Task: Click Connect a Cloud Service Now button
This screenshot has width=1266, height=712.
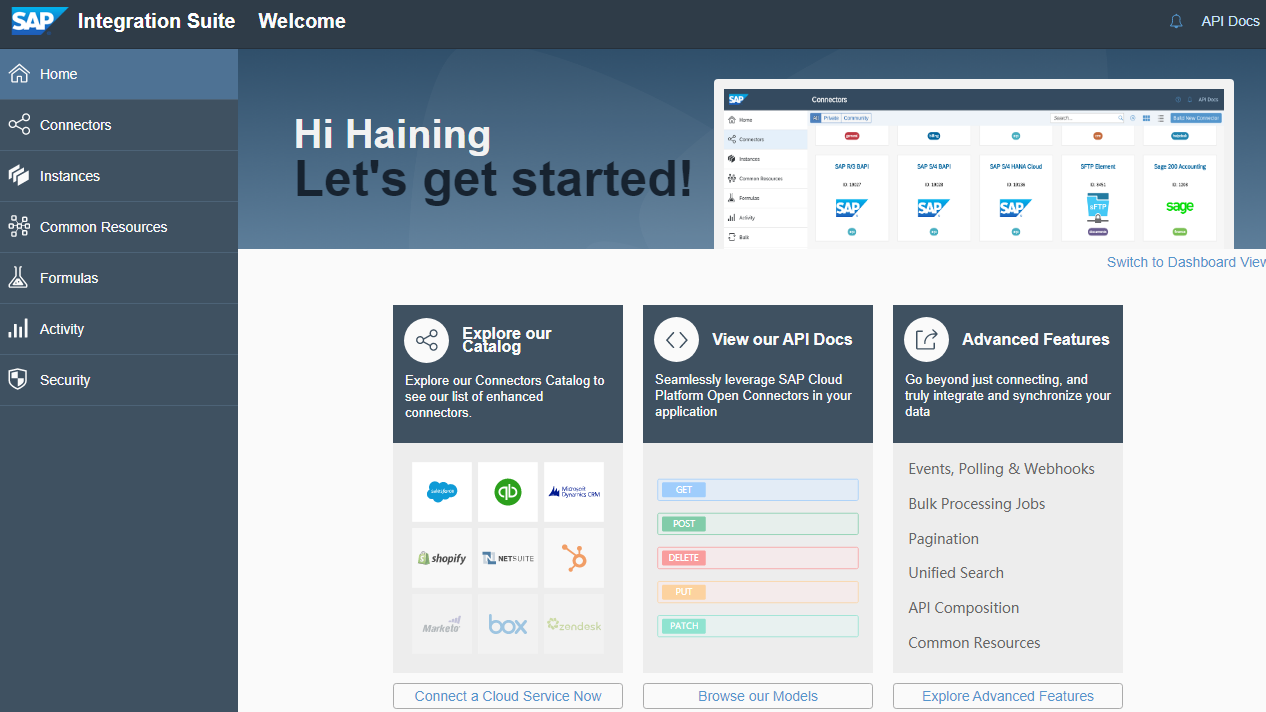Action: point(508,696)
